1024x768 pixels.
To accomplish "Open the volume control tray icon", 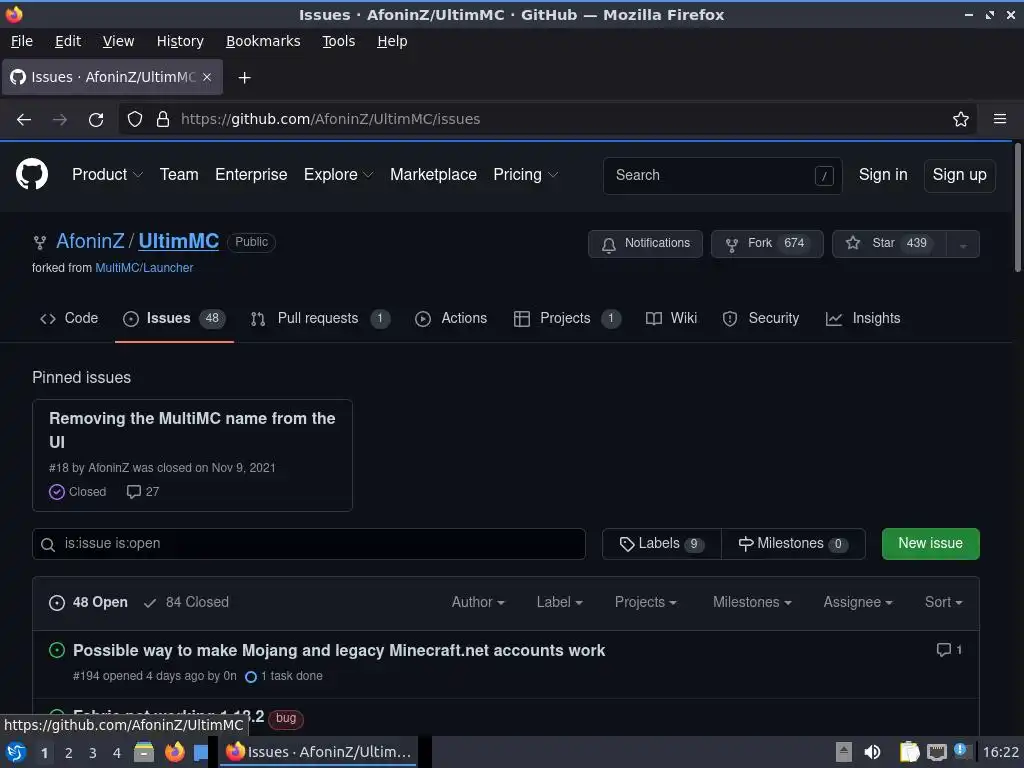I will click(872, 752).
